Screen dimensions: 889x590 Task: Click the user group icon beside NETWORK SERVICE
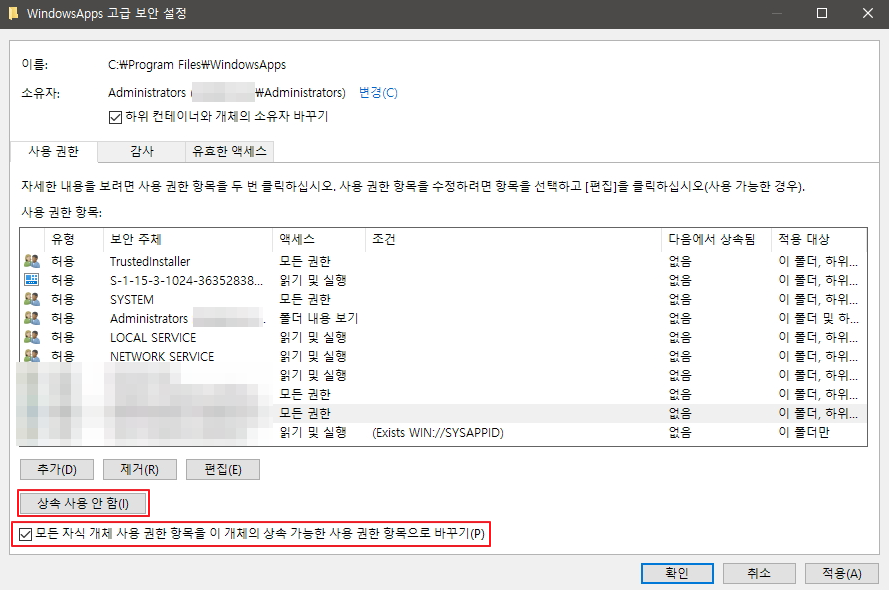(32, 356)
